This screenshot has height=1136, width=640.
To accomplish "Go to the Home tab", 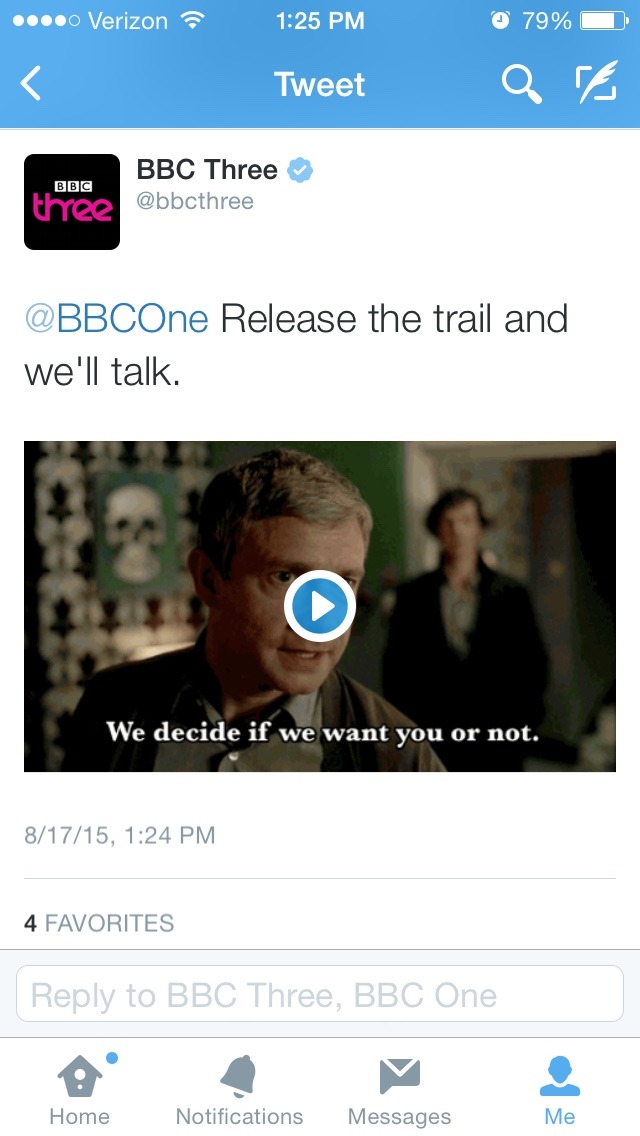I will tap(79, 1090).
